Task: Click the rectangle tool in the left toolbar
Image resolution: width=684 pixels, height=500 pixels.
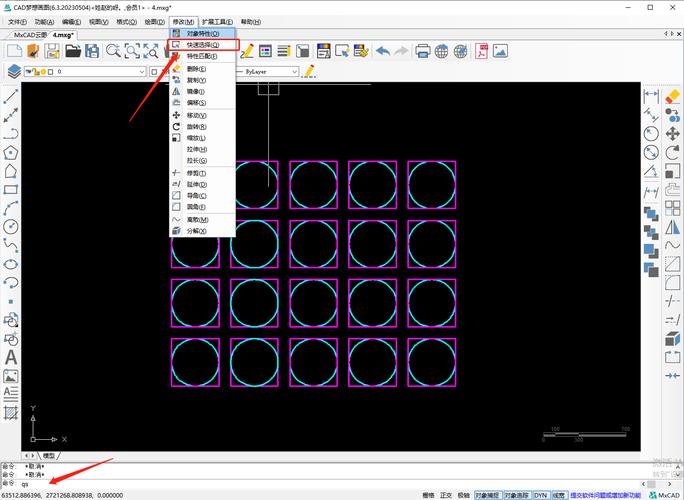Action: point(11,190)
